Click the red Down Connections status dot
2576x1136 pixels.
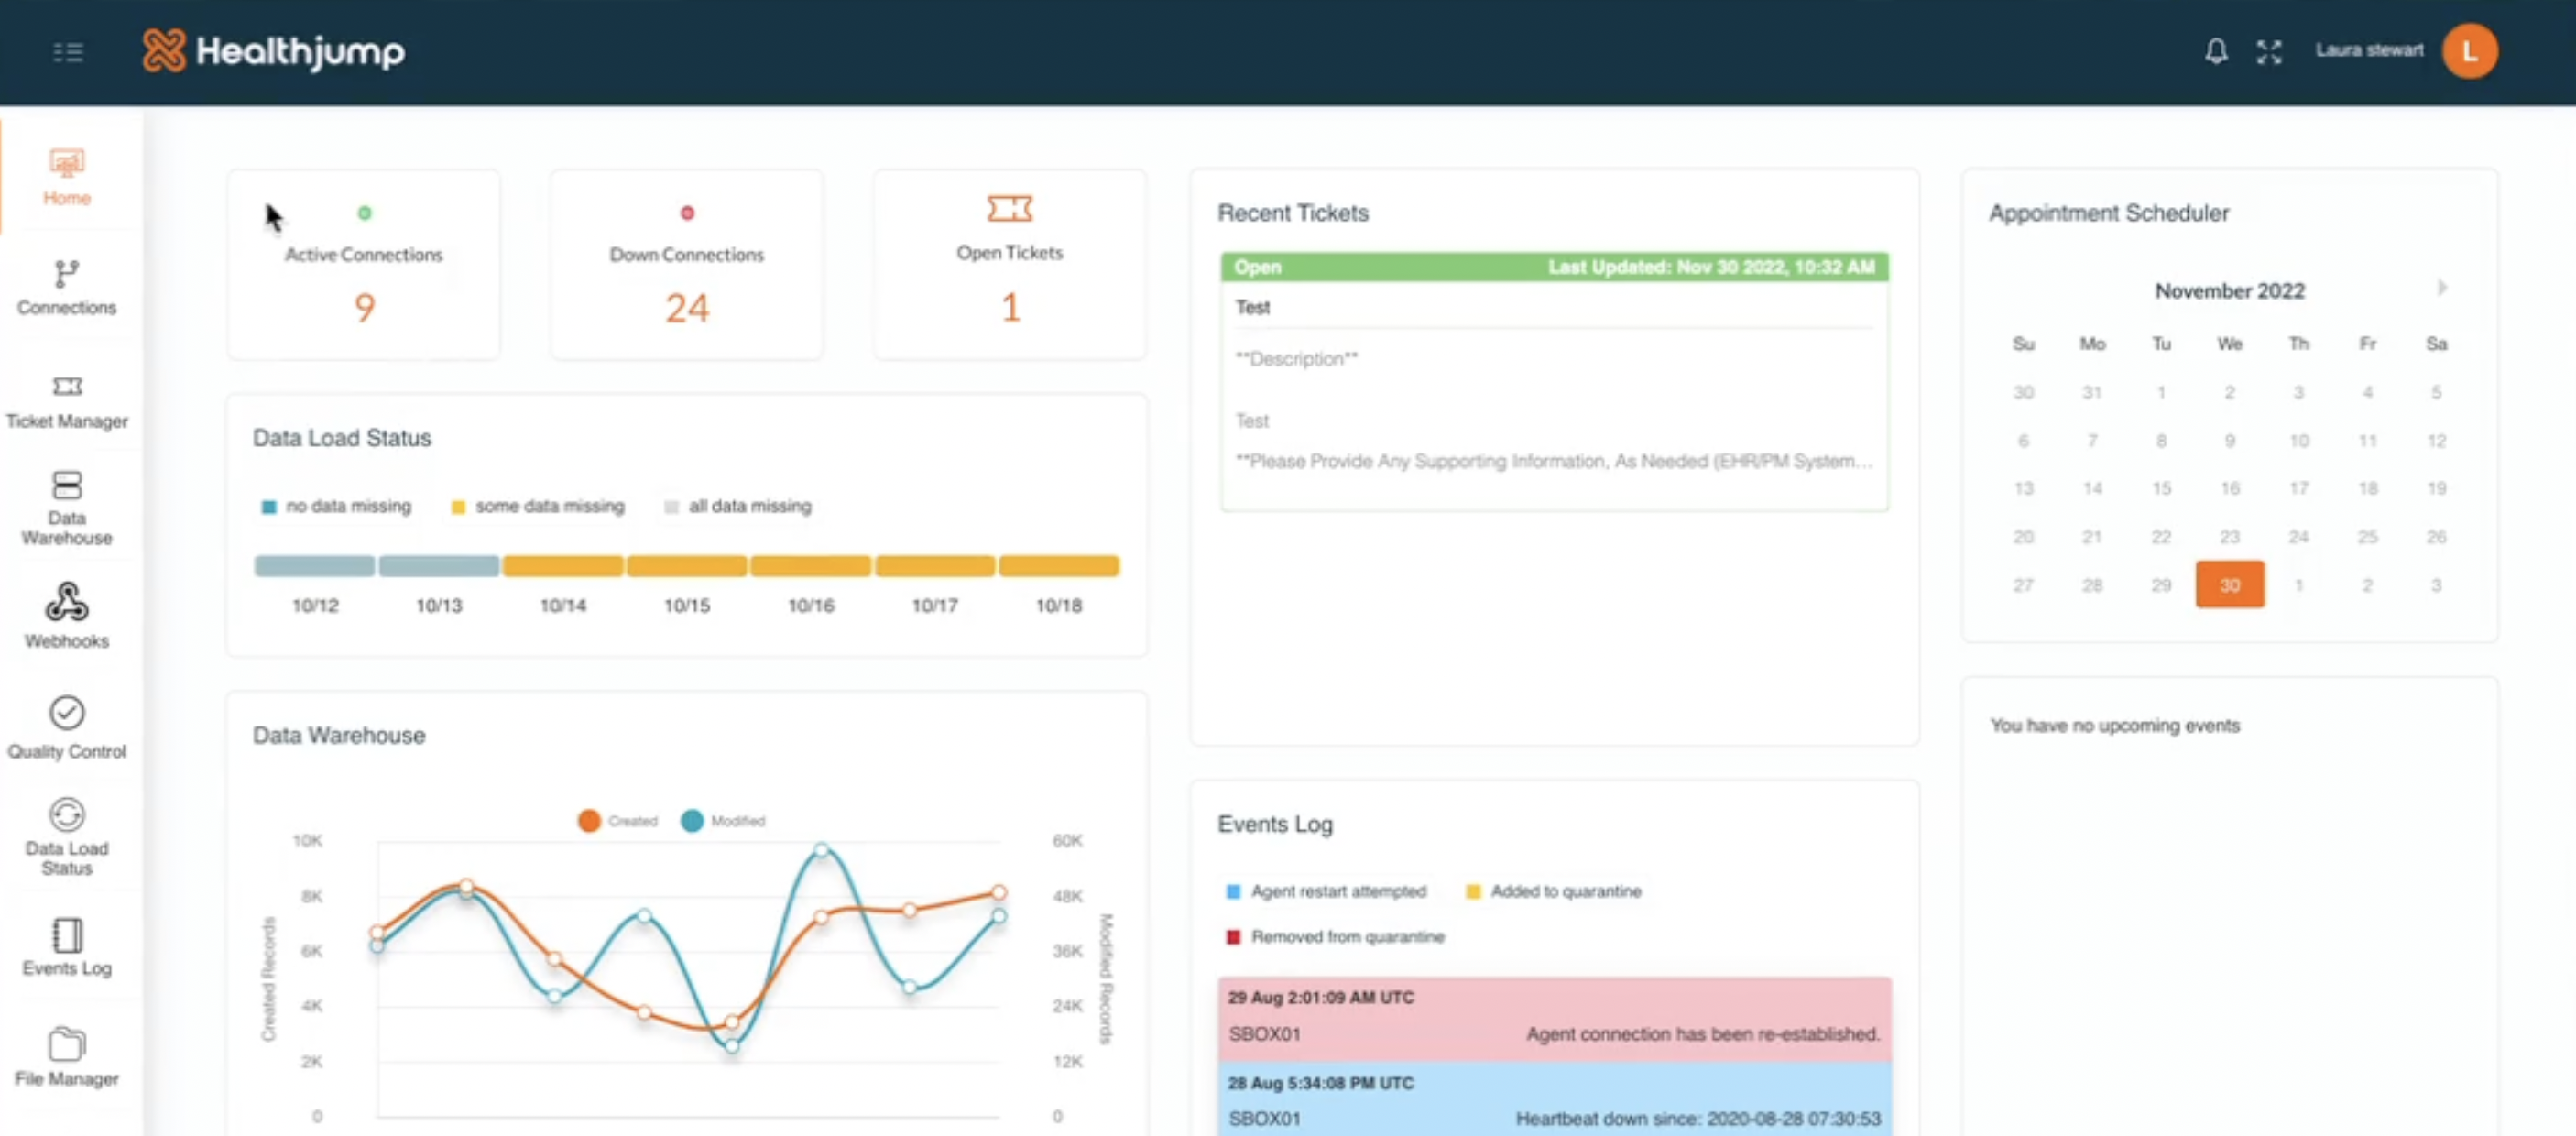687,213
